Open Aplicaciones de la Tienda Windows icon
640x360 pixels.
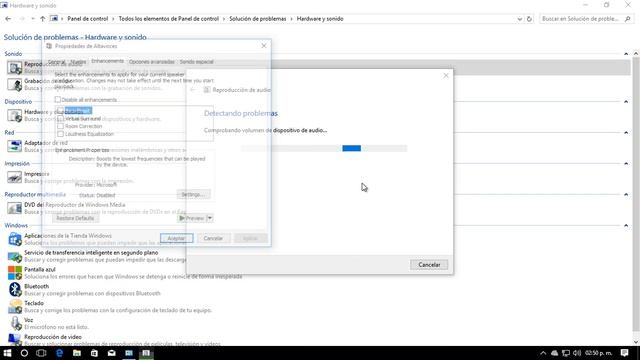(15, 239)
